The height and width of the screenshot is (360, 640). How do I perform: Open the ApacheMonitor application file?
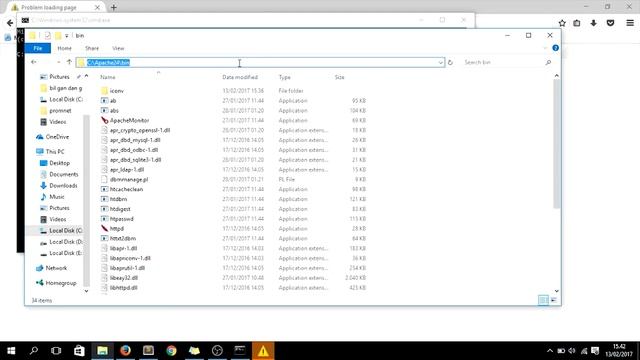tap(129, 120)
